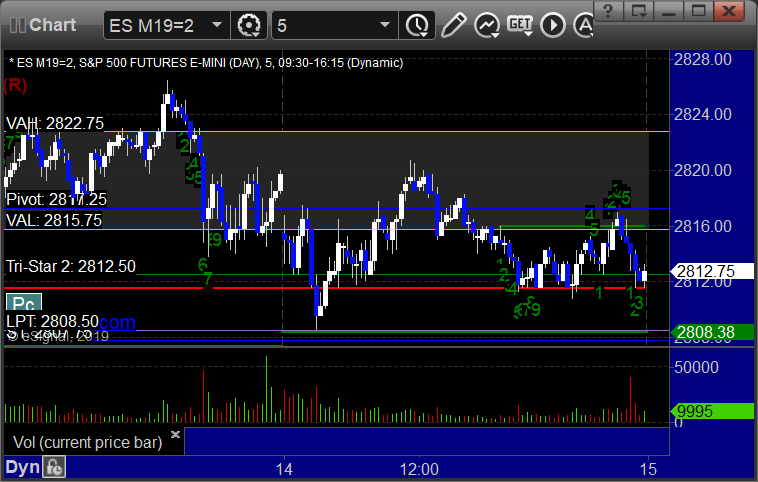The height and width of the screenshot is (482, 758).
Task: Open the studies line-chart icon menu
Action: click(487, 24)
